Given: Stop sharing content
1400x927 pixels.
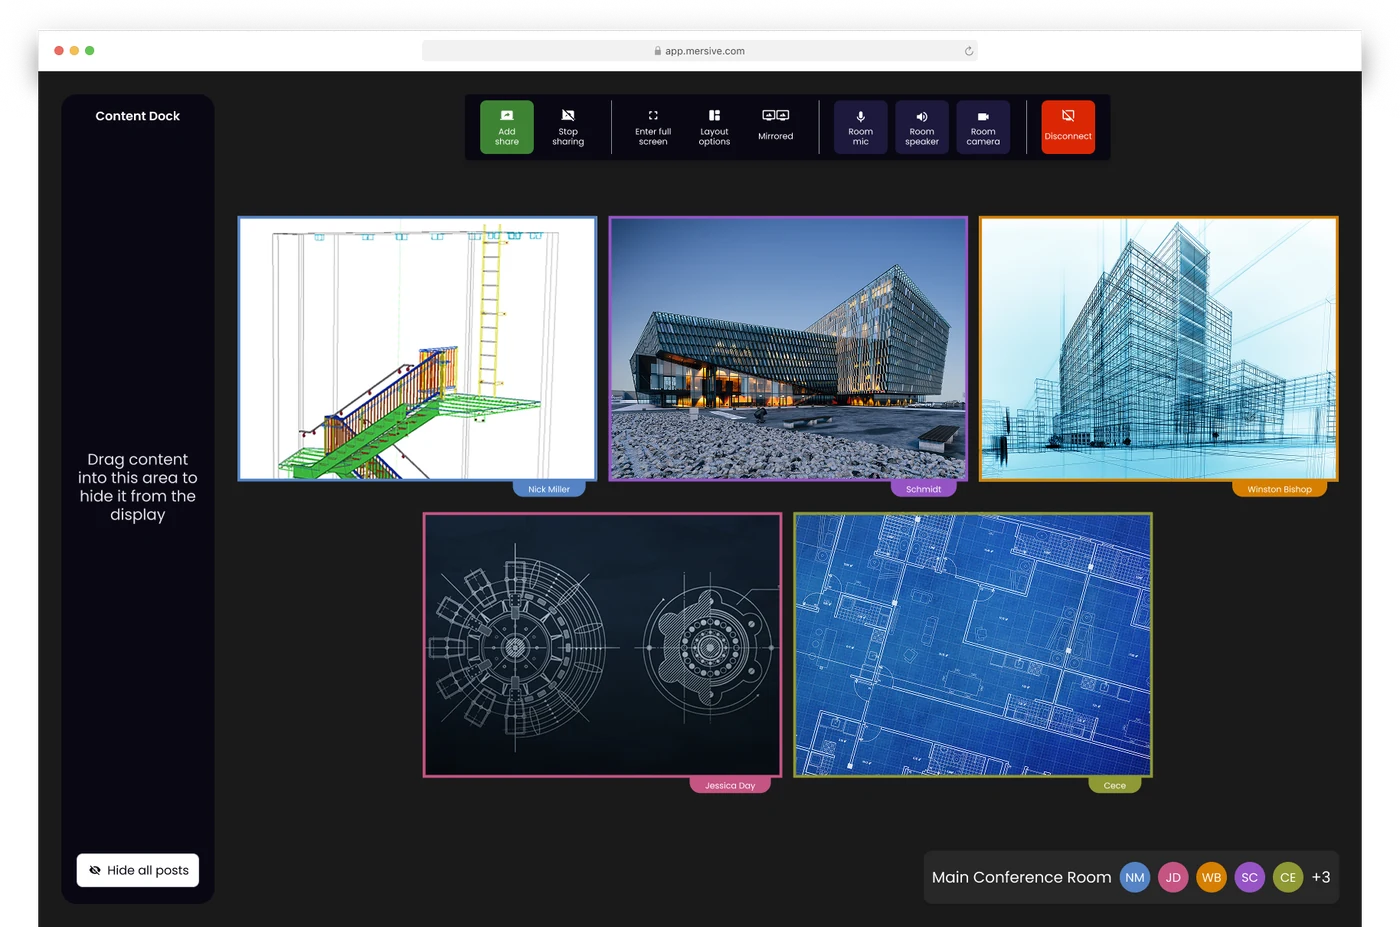Looking at the screenshot, I should pos(568,127).
